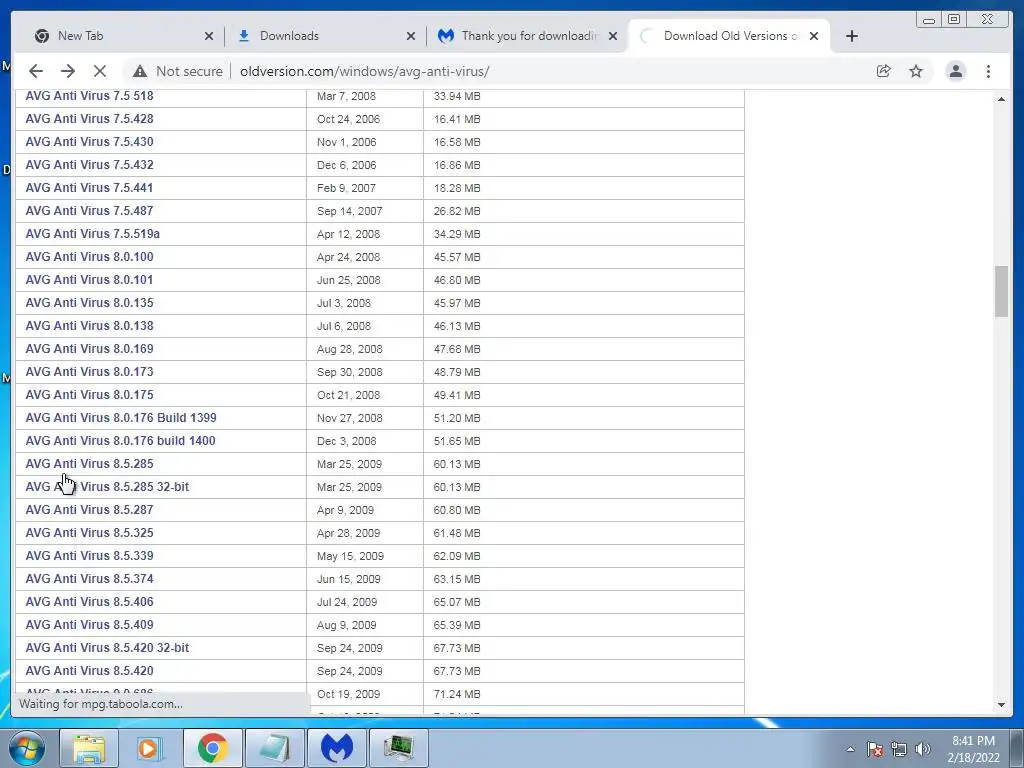Open AVG Anti Virus 8.0.176 build 1400
The image size is (1024, 768).
[x=120, y=441]
